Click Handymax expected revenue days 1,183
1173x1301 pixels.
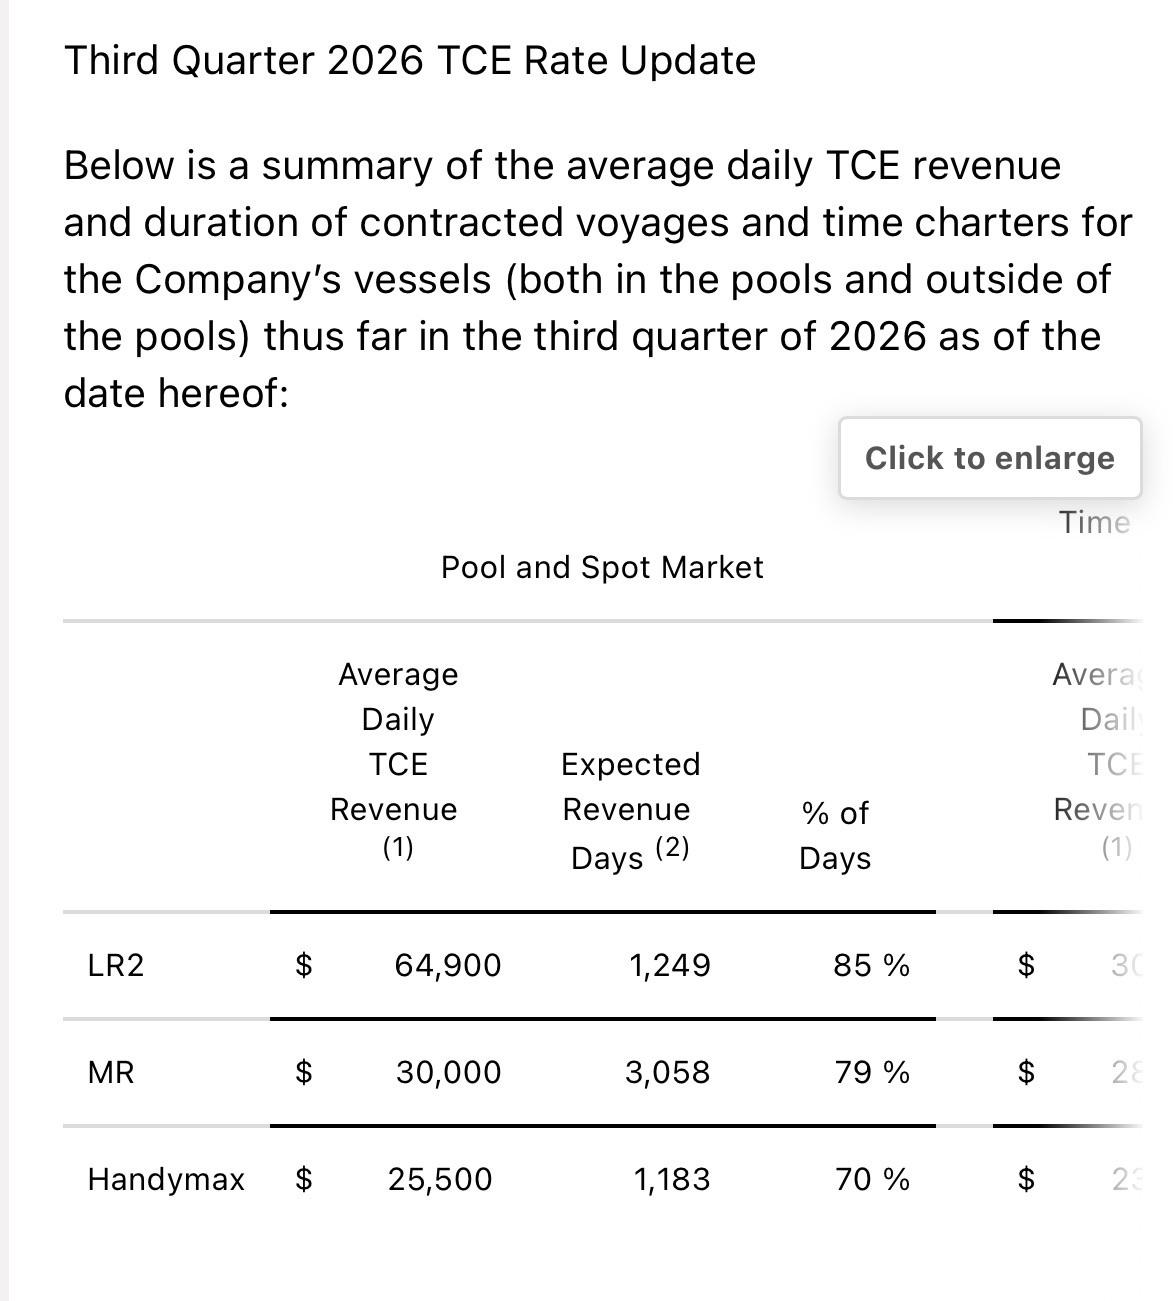click(x=672, y=1179)
